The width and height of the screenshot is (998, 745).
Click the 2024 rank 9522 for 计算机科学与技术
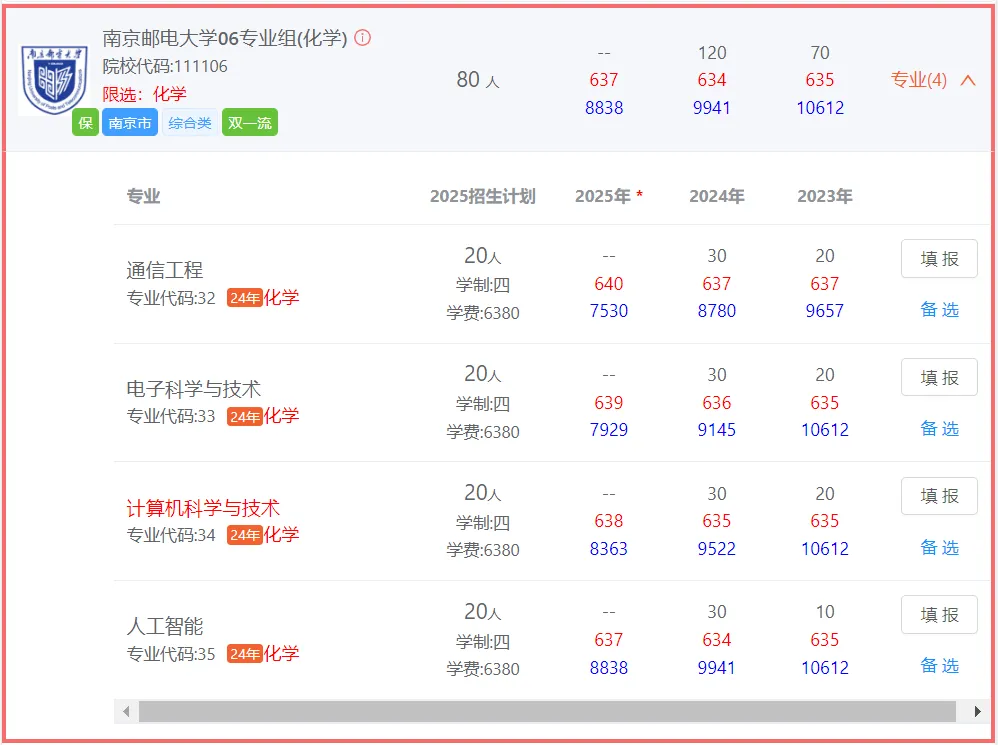[x=717, y=548]
